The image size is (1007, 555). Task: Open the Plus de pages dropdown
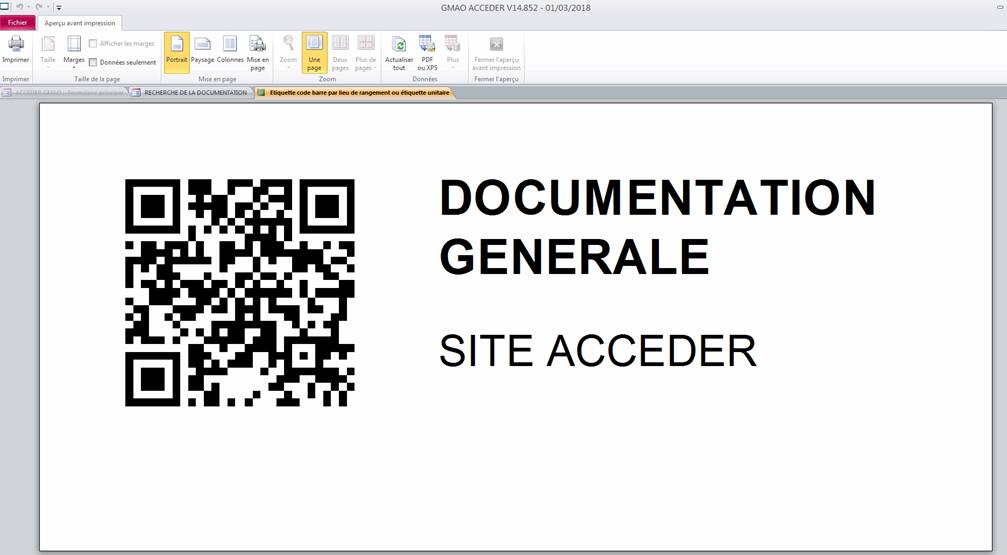(x=365, y=53)
